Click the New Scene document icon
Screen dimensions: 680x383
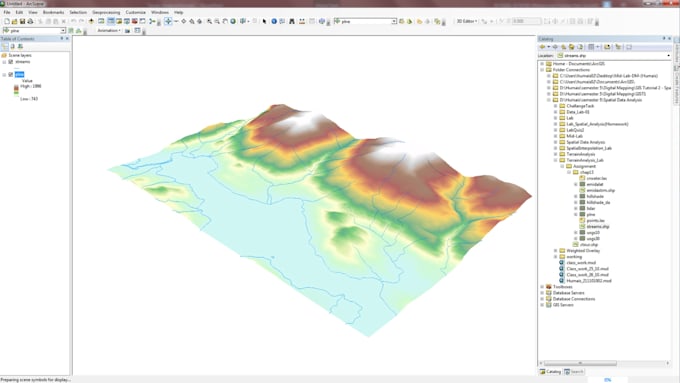point(7,21)
